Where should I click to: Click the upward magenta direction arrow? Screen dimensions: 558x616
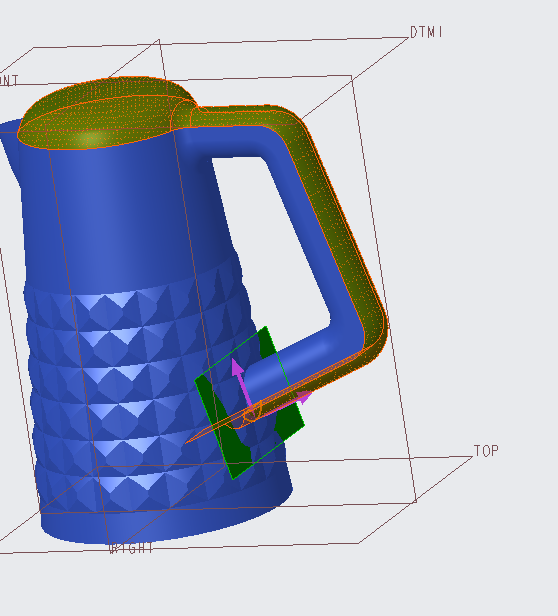[241, 385]
